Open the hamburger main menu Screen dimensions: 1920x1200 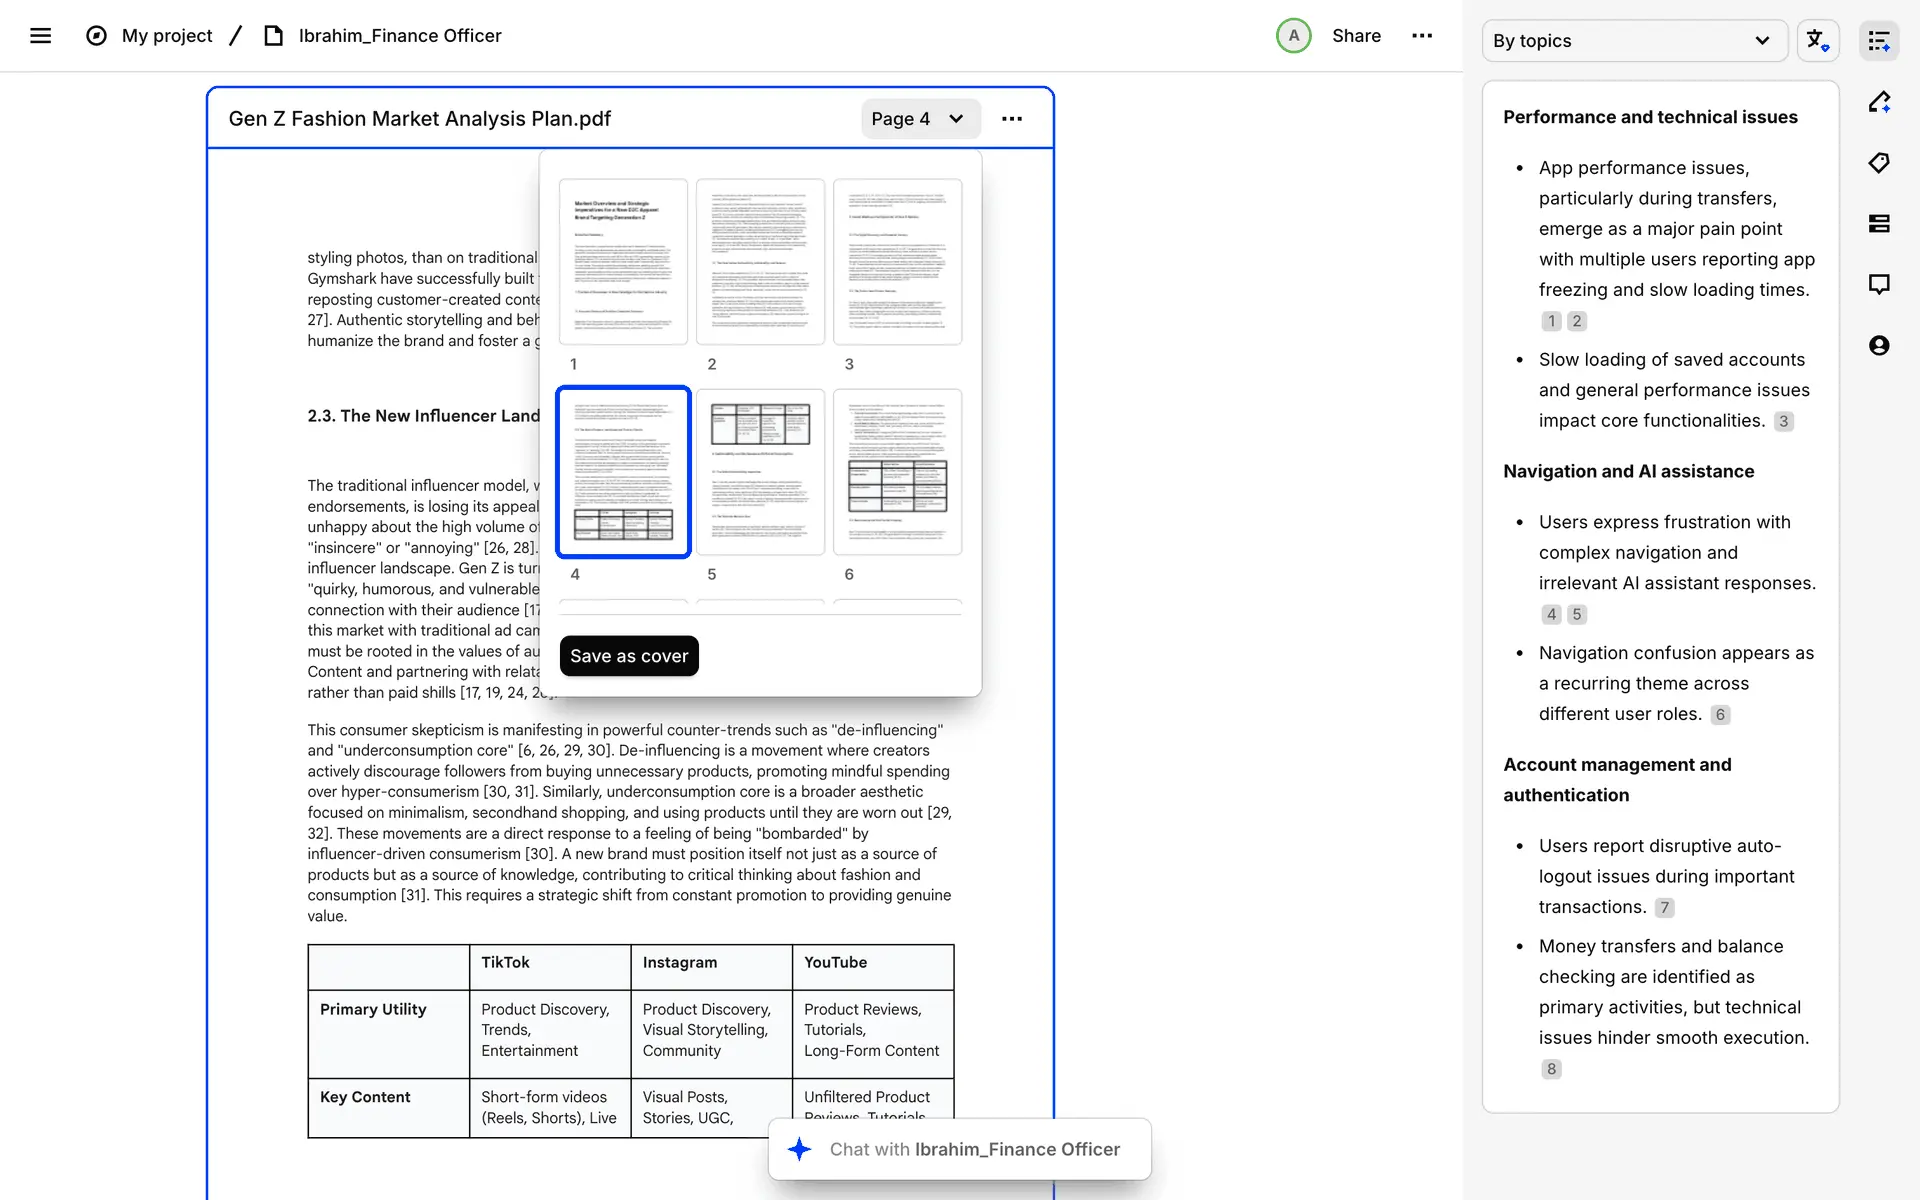click(40, 36)
